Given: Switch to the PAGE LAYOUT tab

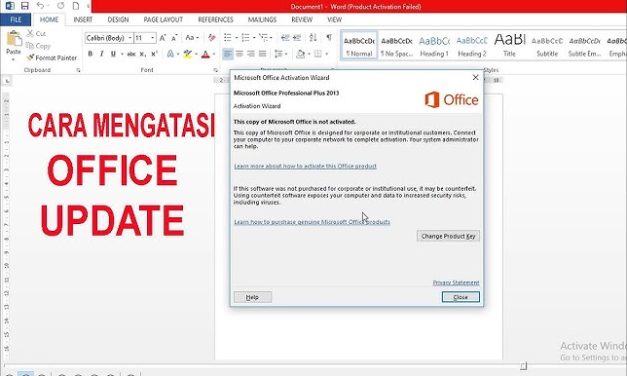Looking at the screenshot, I should (163, 20).
